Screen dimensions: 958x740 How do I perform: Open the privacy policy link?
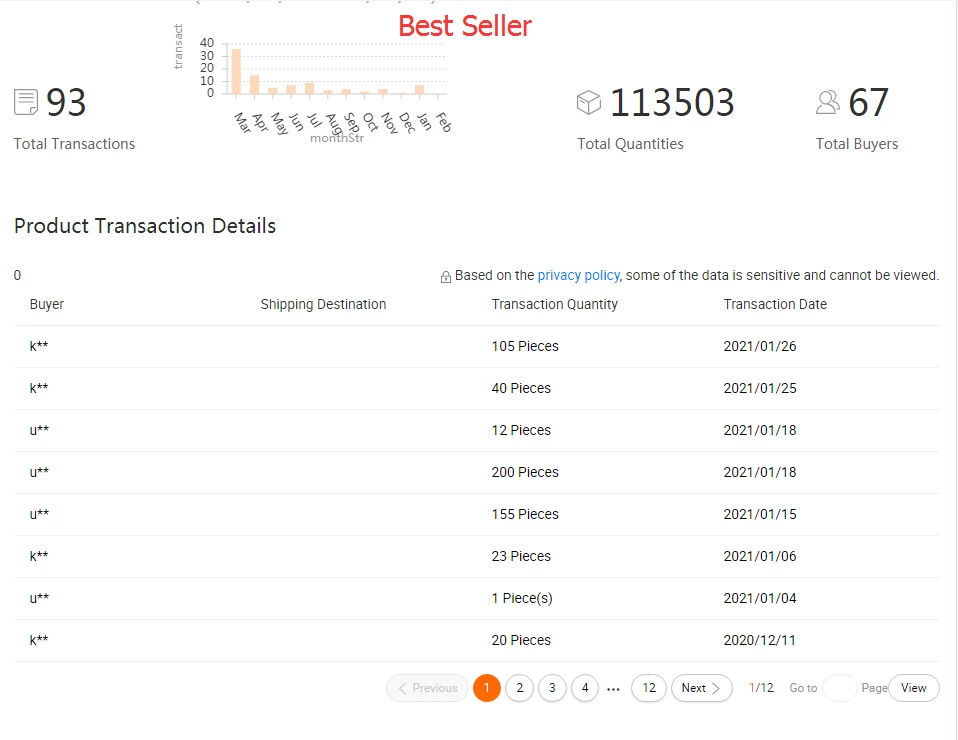[578, 275]
